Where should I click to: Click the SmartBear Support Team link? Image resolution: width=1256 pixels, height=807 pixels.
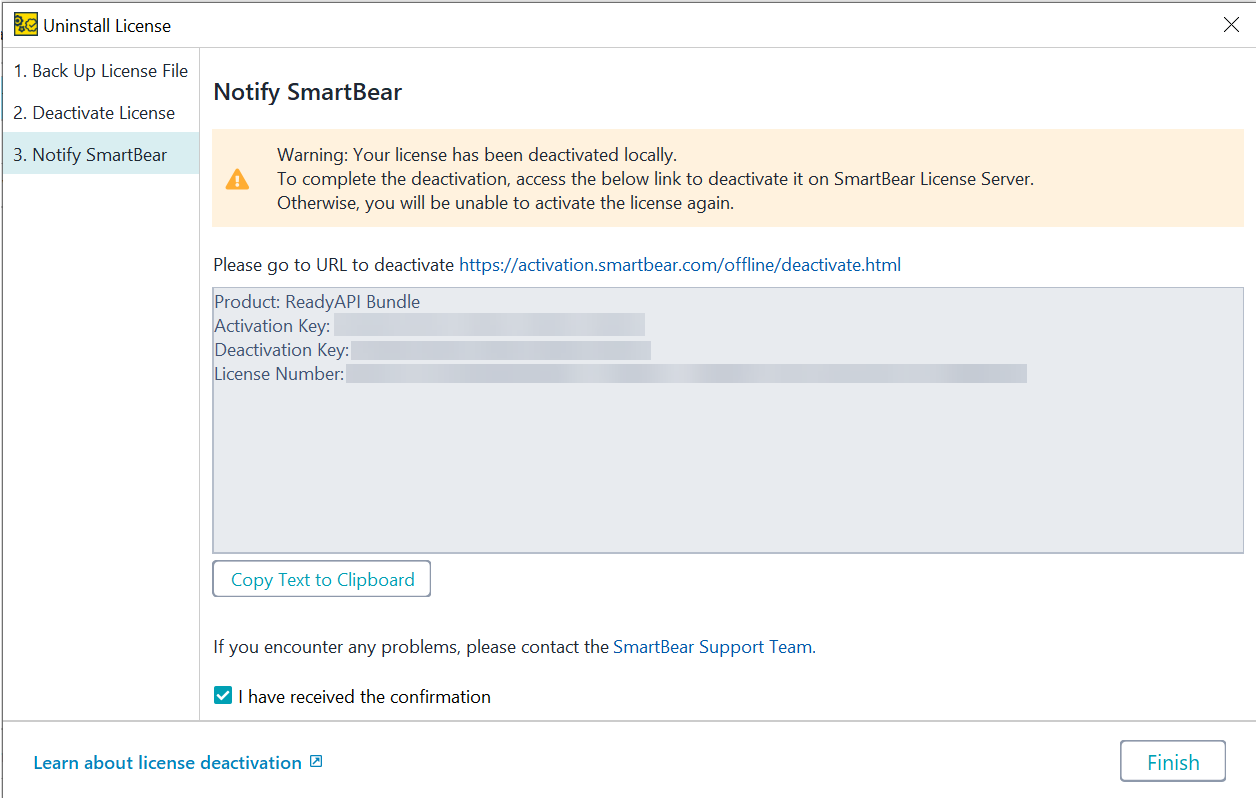713,646
